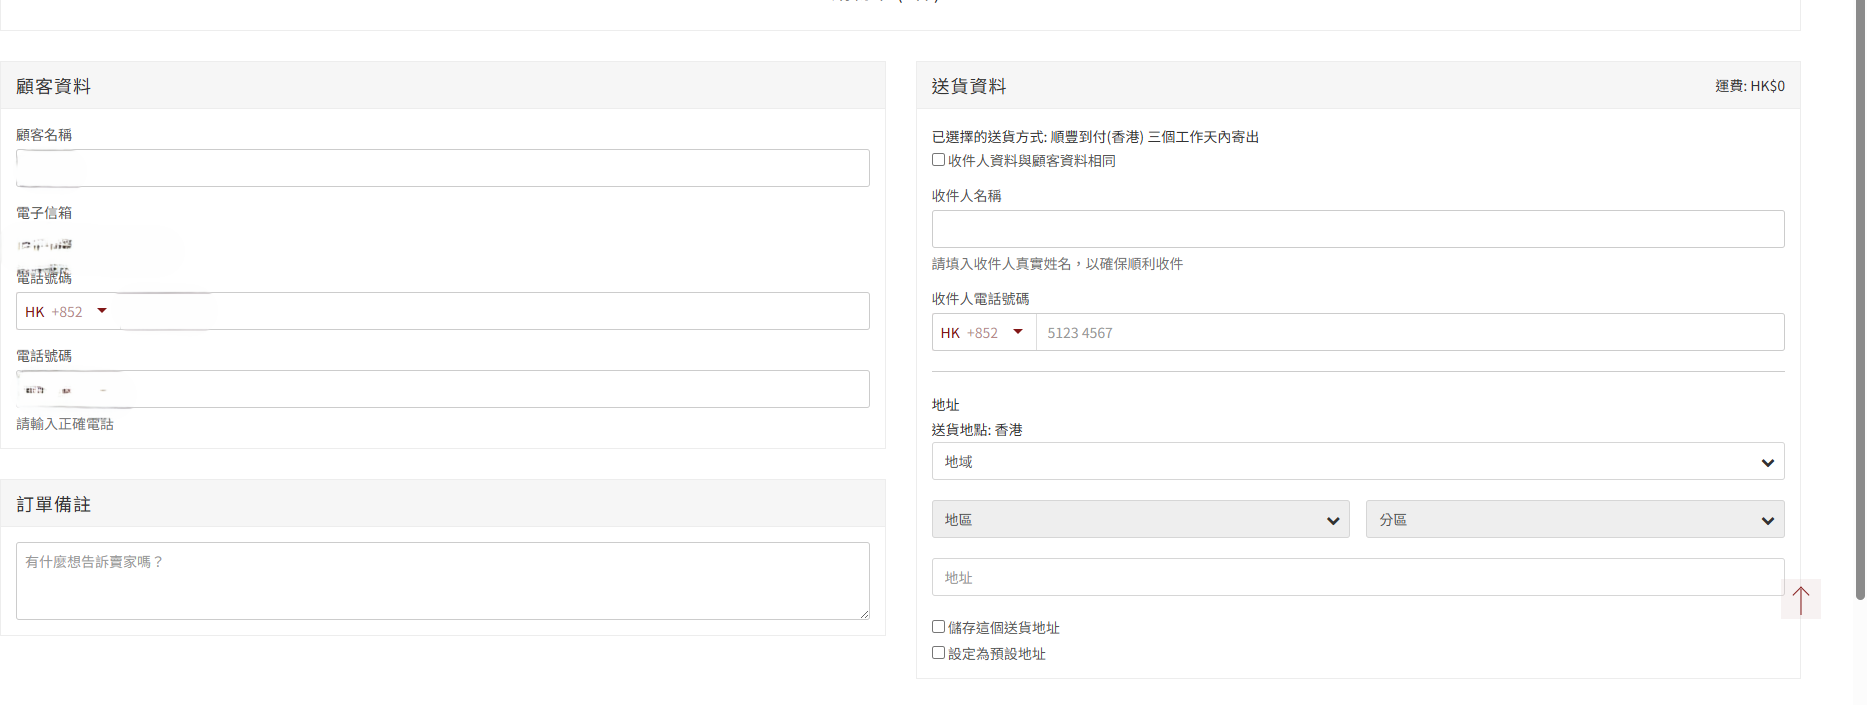Screen dimensions: 1867x705
Task: Open the 分區 sub-district dropdown
Action: click(x=1574, y=520)
